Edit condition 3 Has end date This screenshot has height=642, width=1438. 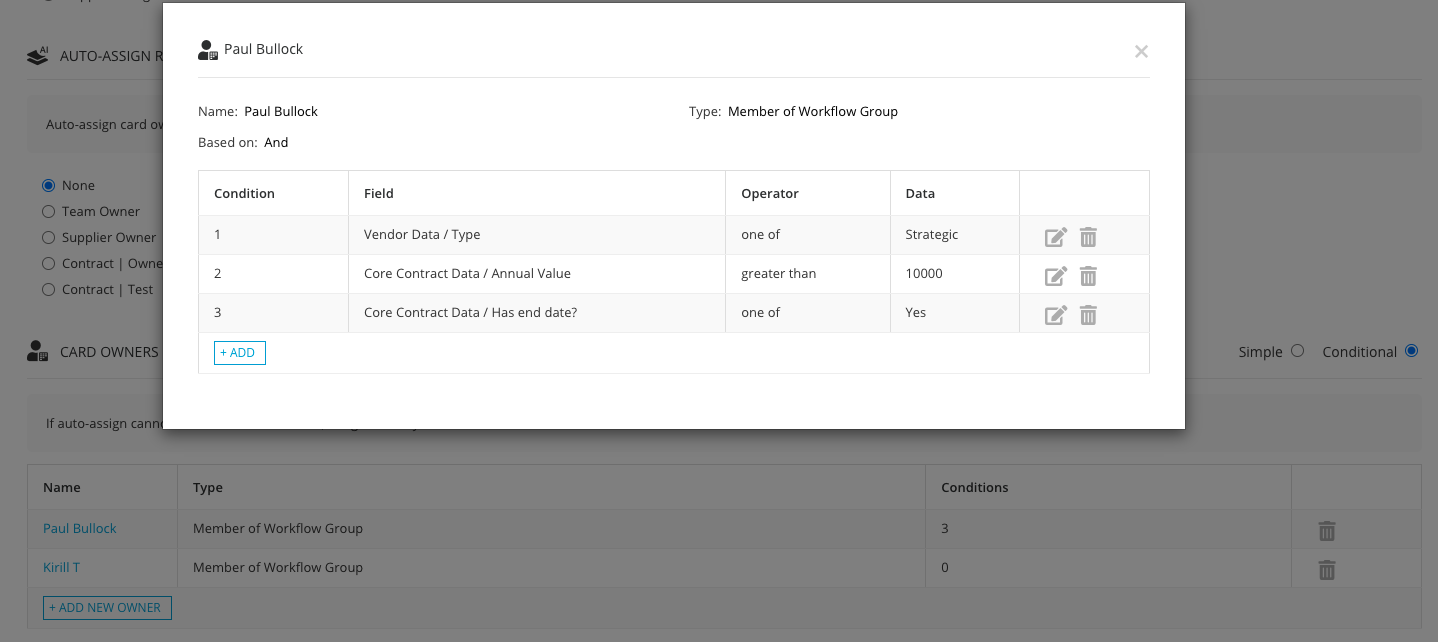1056,315
